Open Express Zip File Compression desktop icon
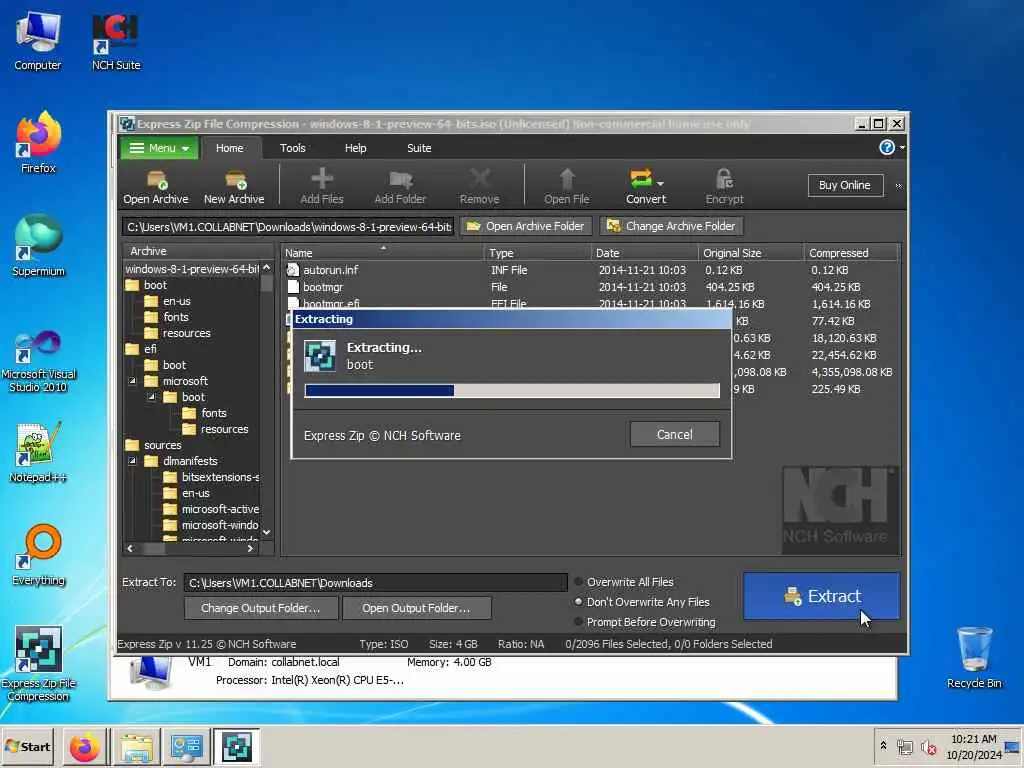Viewport: 1024px width, 768px height. [38, 664]
